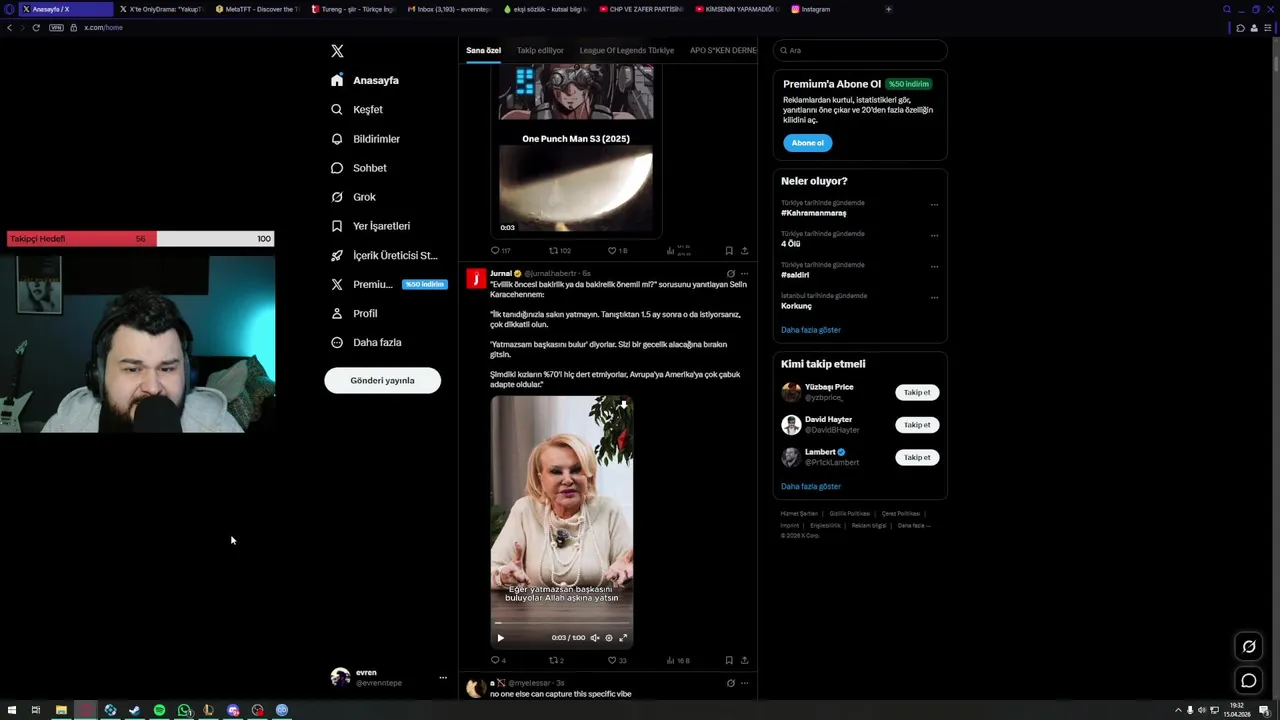Open more options for Korkunç trend
The width and height of the screenshot is (1280, 720).
pyautogui.click(x=934, y=297)
